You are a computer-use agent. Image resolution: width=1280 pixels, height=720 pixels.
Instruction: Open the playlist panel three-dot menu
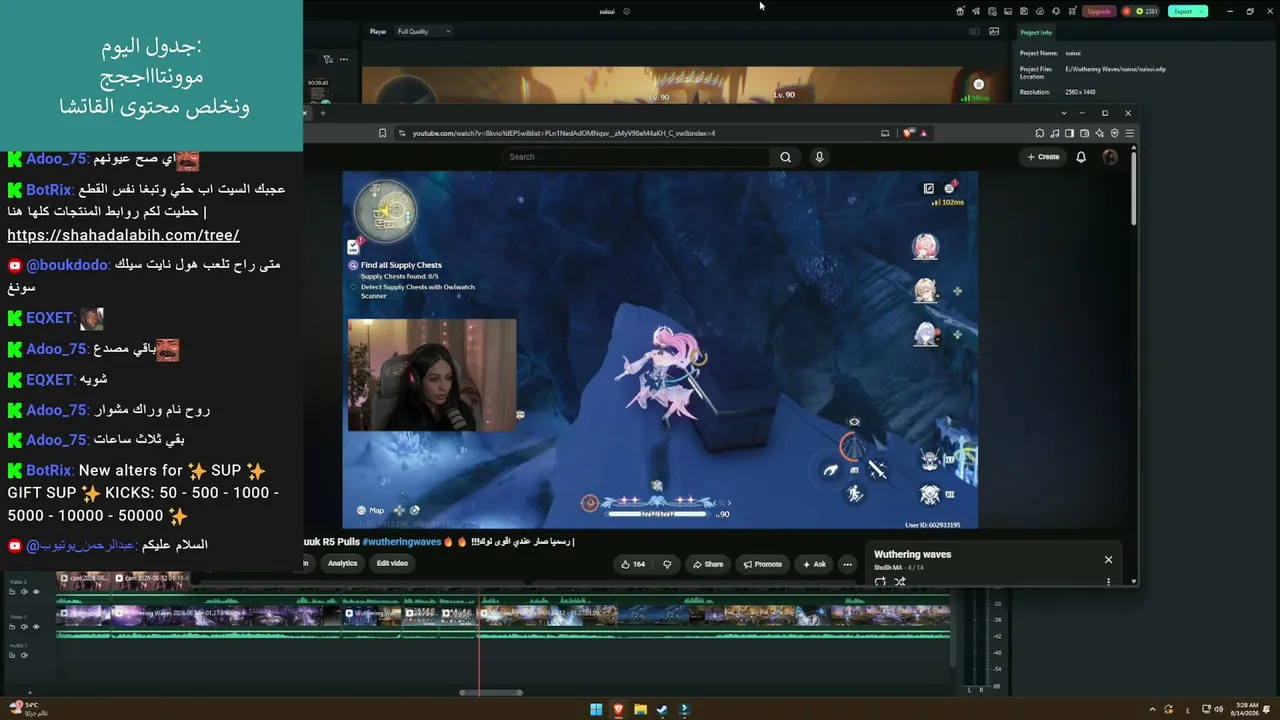pos(1108,582)
